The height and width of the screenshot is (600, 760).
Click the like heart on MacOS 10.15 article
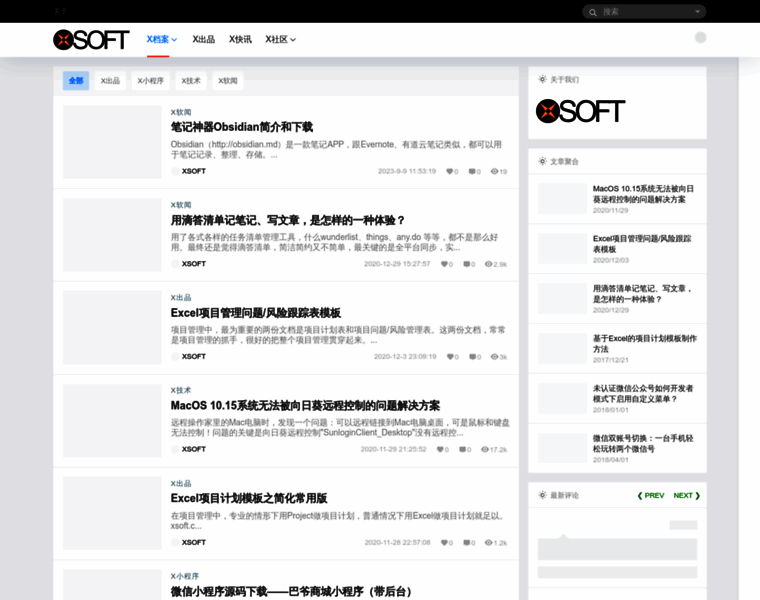pyautogui.click(x=440, y=449)
